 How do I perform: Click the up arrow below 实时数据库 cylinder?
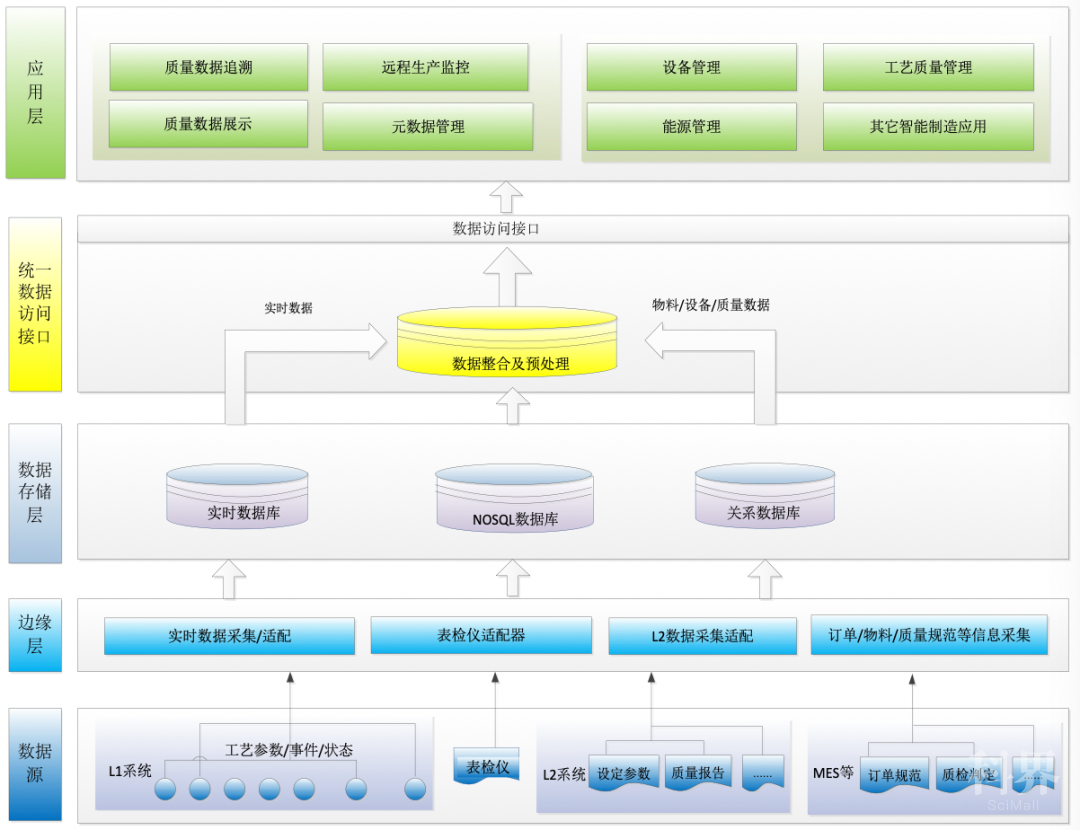pos(229,579)
